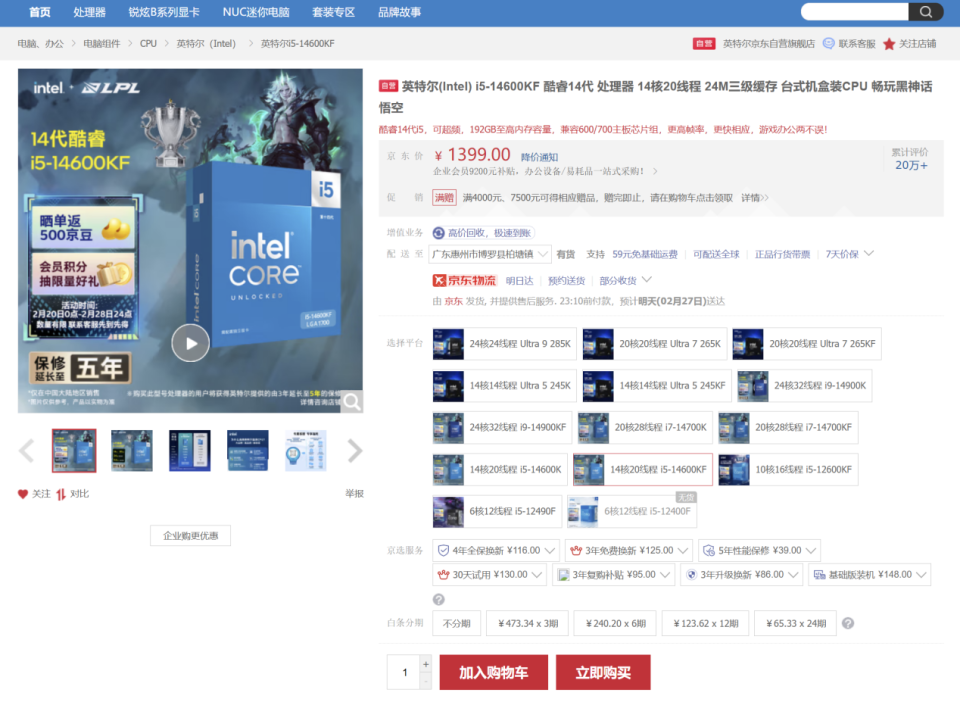Screen dimensions: 960x702
Task: Choose 14核14线程 Ultra 5 245K option
Action: [x=504, y=386]
